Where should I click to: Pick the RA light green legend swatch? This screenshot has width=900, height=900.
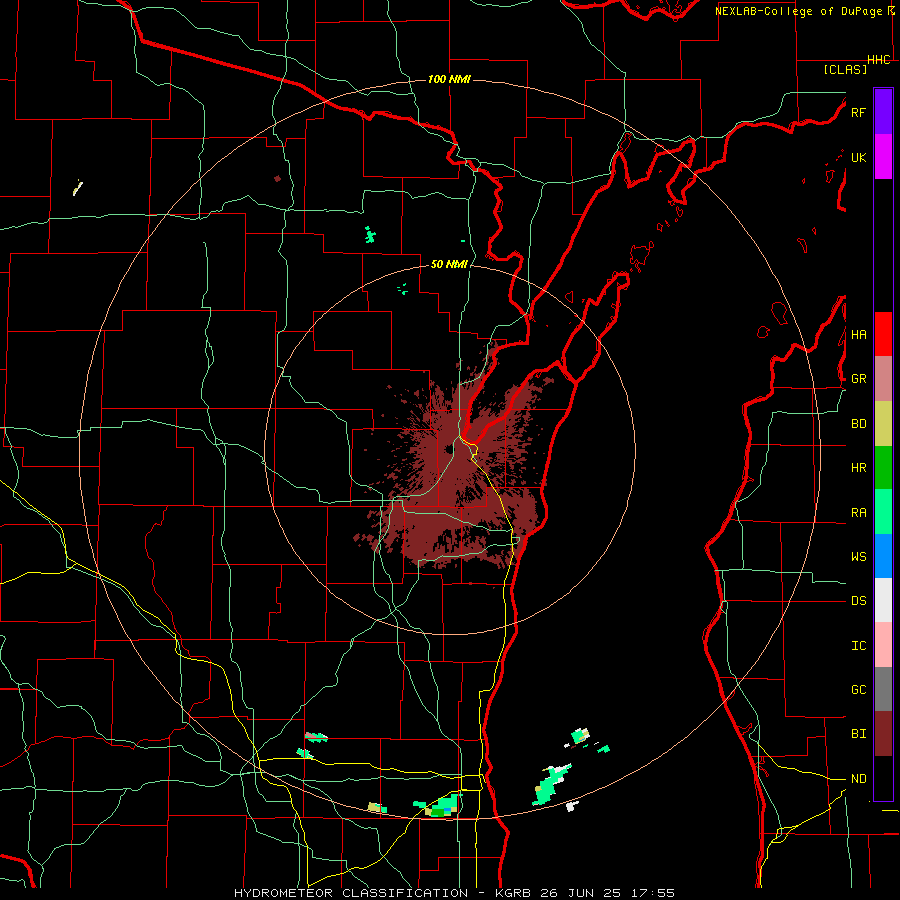[883, 512]
